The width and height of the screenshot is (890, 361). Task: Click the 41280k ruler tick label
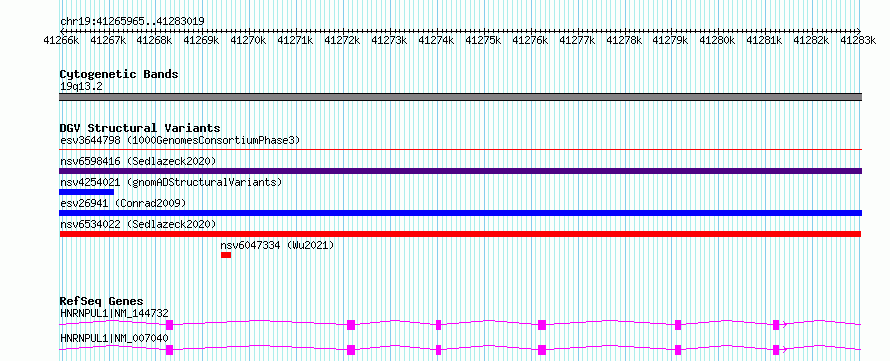(717, 40)
